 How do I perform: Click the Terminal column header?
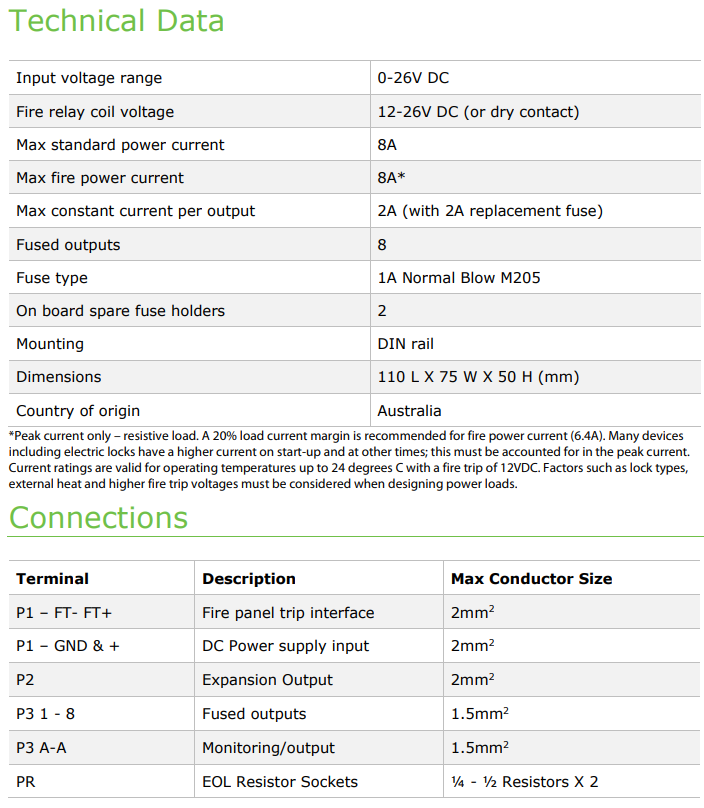pos(52,579)
